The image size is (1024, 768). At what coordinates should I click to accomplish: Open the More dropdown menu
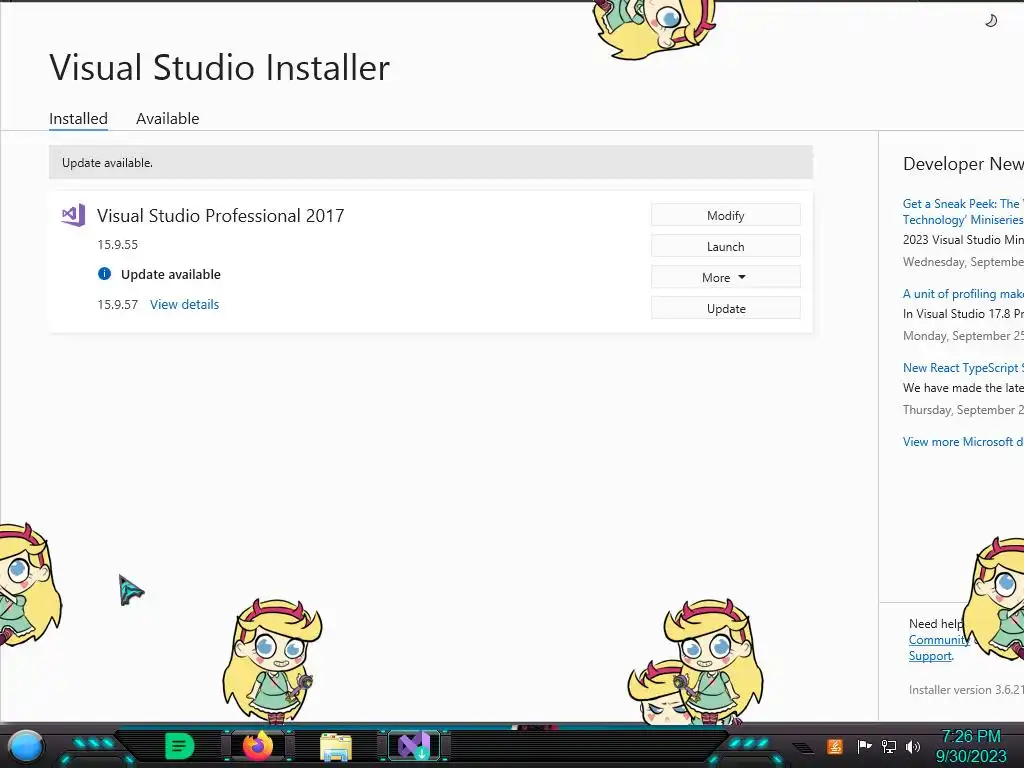(726, 278)
